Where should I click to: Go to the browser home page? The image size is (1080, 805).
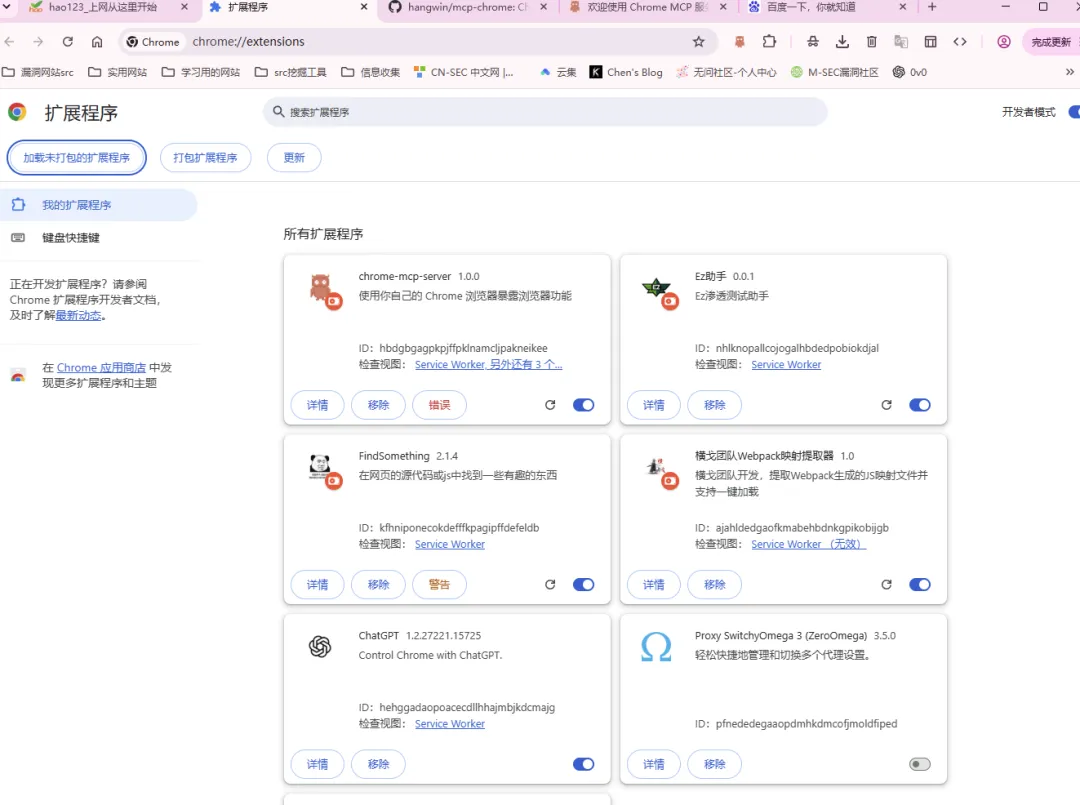[x=97, y=42]
